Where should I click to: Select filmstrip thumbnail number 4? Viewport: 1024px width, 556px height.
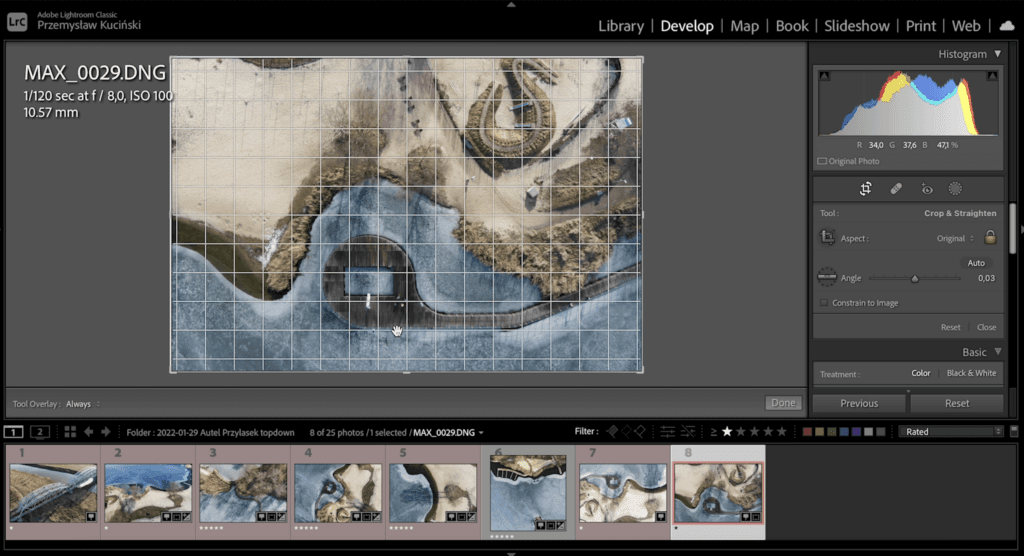[338, 493]
